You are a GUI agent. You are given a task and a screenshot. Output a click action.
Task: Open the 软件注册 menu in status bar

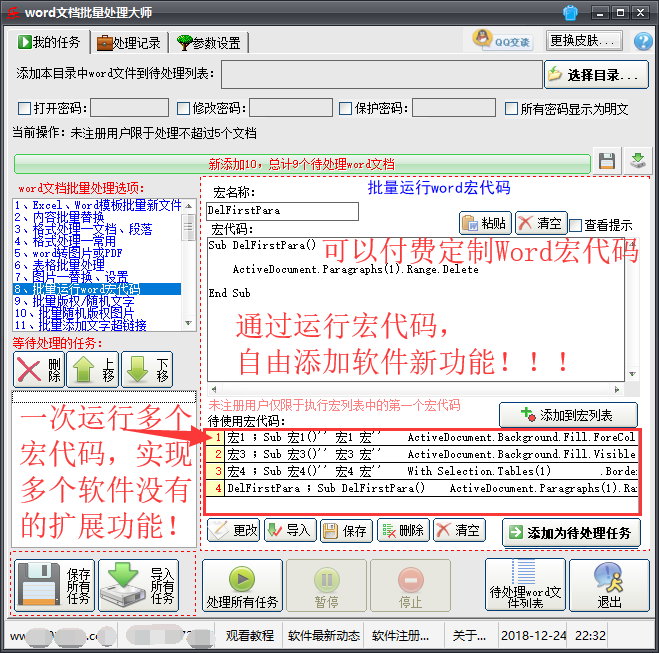[401, 635]
